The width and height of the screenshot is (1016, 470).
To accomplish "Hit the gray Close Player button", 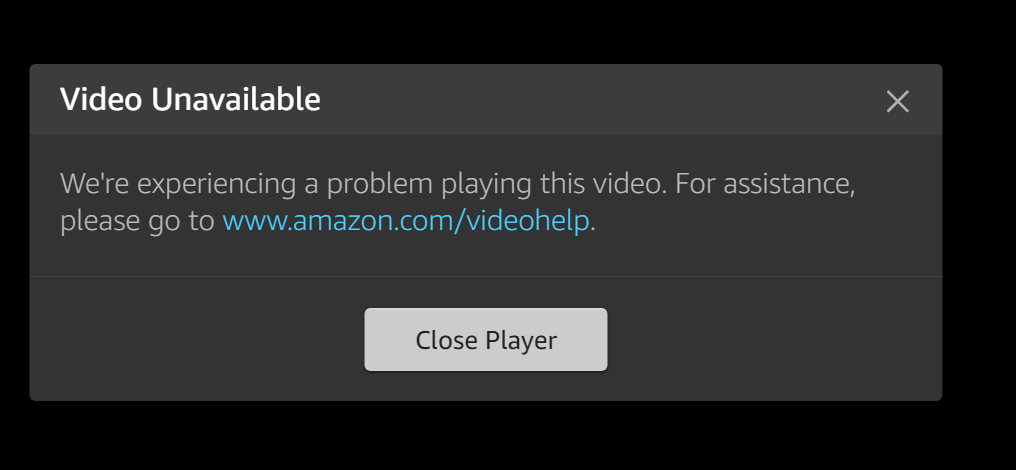I will tap(485, 340).
